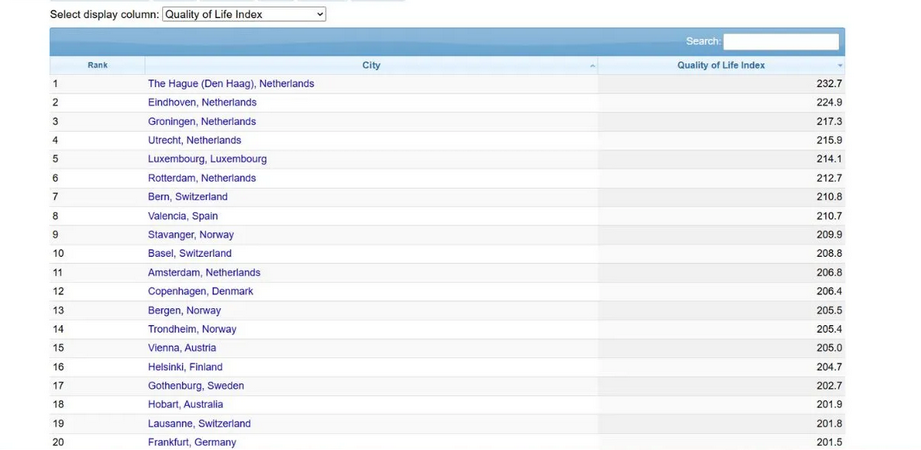Select the 217.3 index value
921x450 pixels.
click(829, 121)
